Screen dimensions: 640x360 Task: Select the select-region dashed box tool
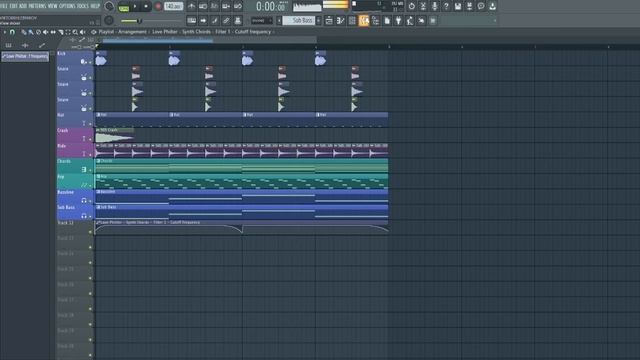[68, 32]
